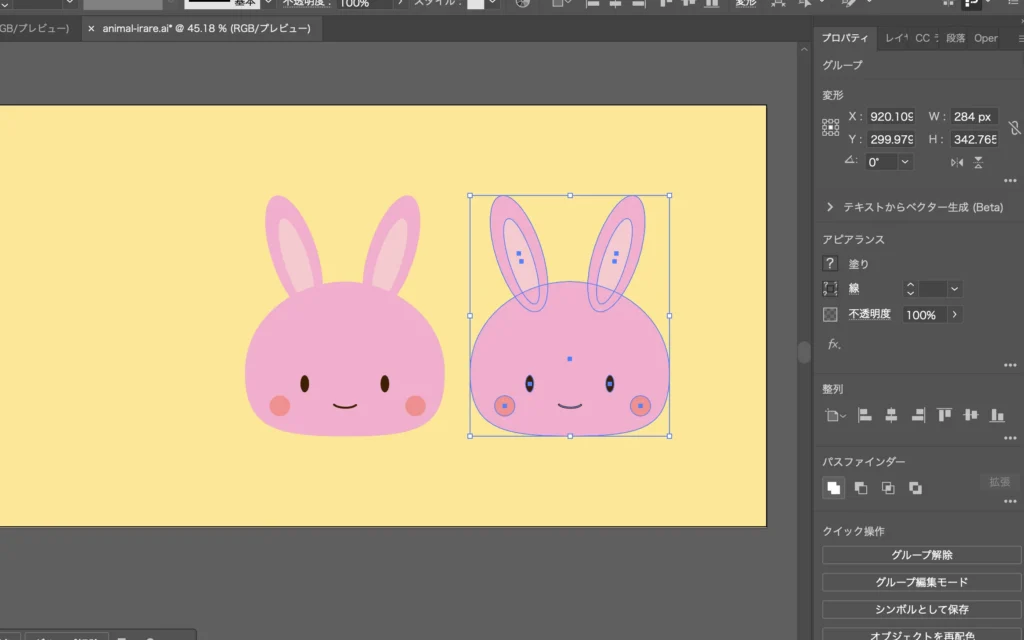Flip selection horizontally in Transform section
The width and height of the screenshot is (1024, 640).
(957, 162)
